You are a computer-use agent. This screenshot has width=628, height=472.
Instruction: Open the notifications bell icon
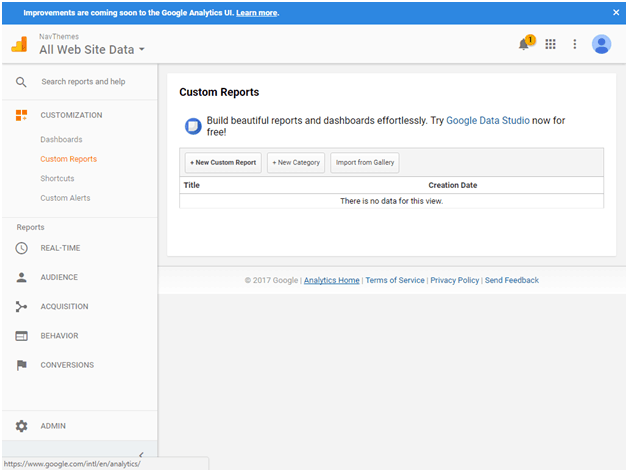coord(524,44)
